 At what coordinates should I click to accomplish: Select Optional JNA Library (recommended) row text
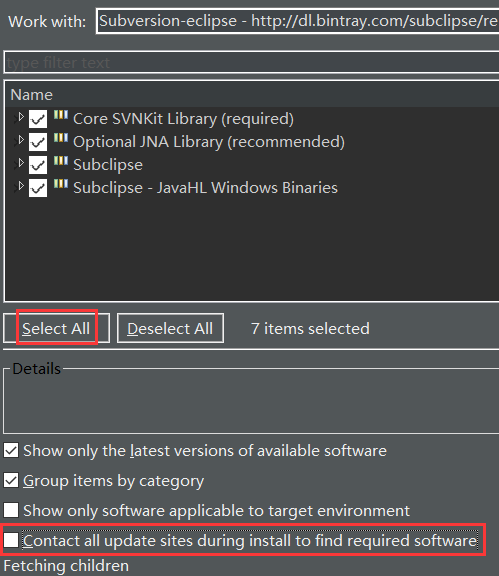click(209, 142)
